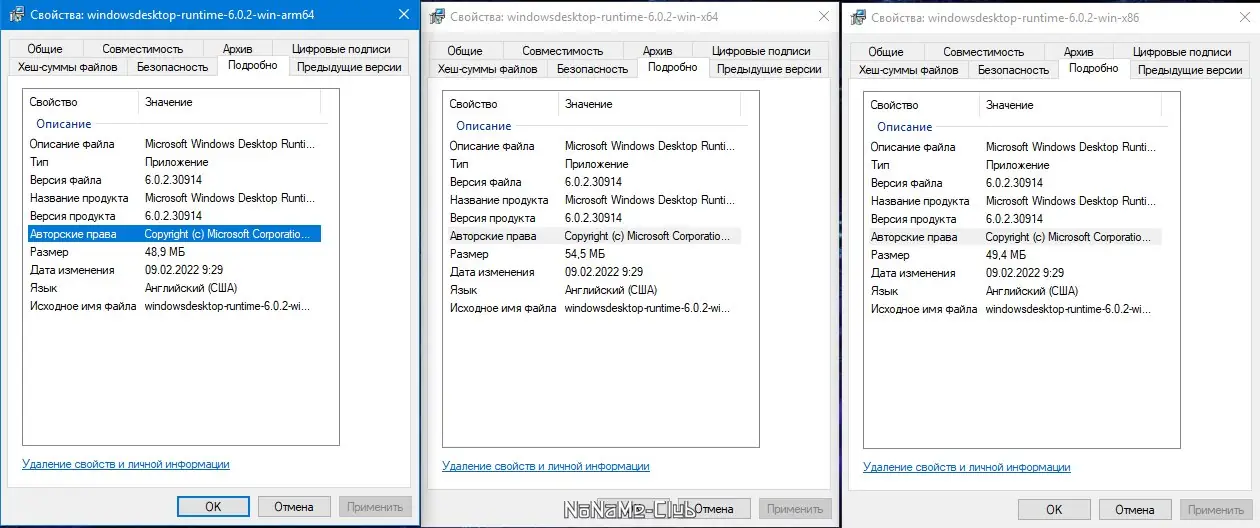The height and width of the screenshot is (528, 1260).
Task: Click installer icon in x64 window title
Action: [x=436, y=17]
